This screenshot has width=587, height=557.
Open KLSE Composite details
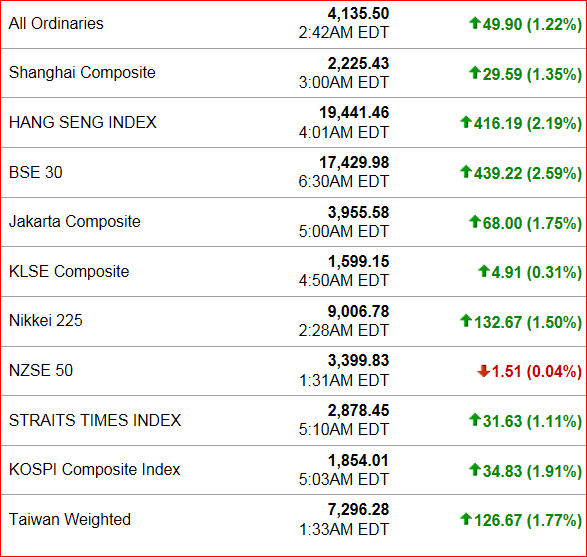(x=69, y=271)
